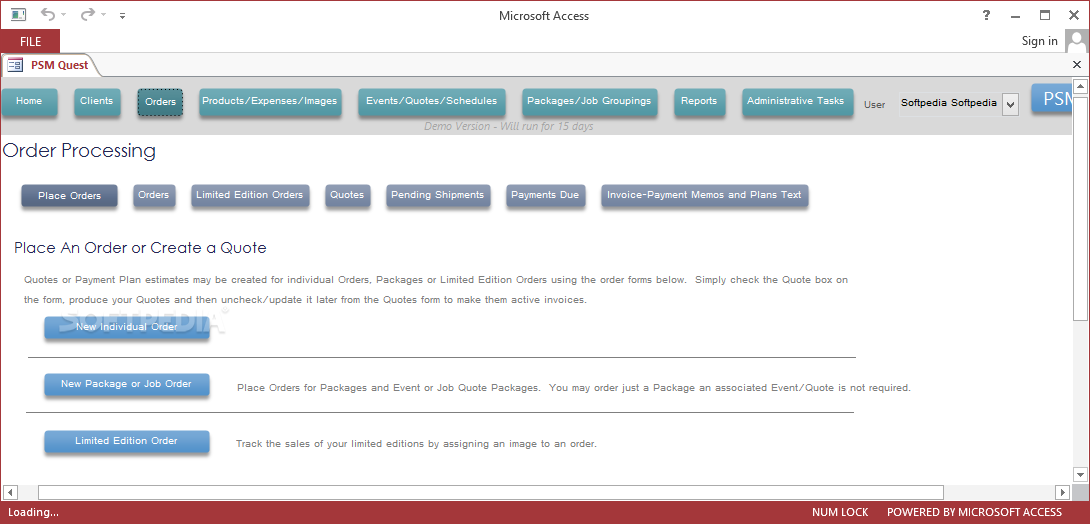
Task: Open the Reports section
Action: click(x=699, y=101)
